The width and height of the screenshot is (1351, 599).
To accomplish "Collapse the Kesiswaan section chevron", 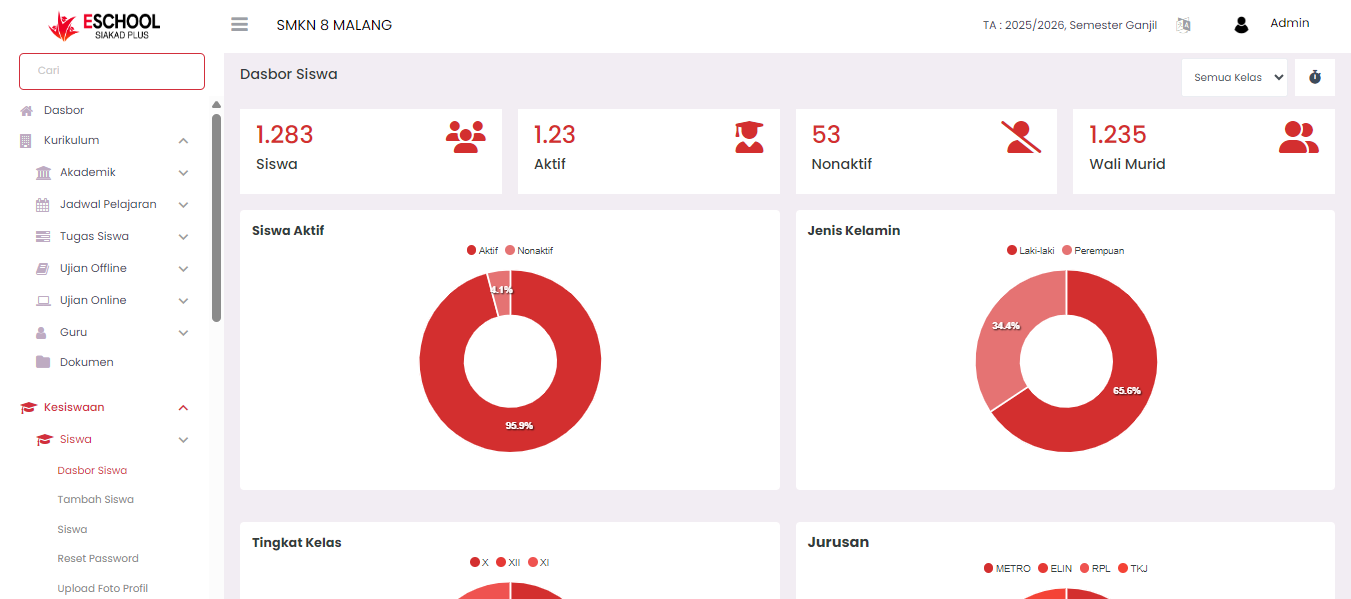I will pyautogui.click(x=183, y=408).
